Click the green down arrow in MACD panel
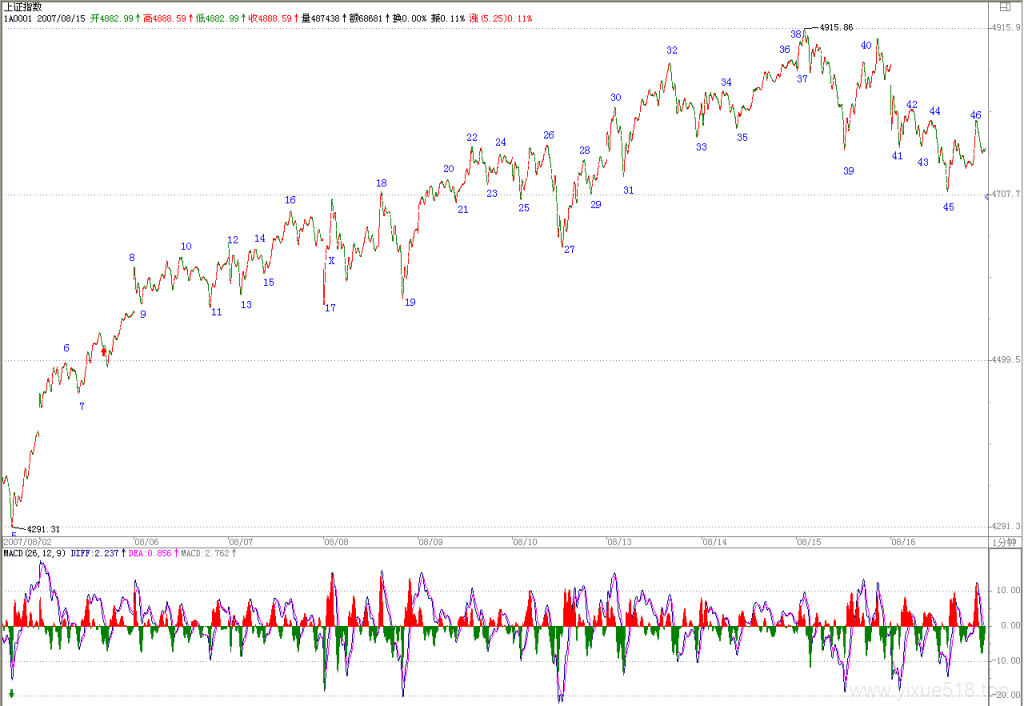Screen dimensions: 1024x706 point(11,694)
